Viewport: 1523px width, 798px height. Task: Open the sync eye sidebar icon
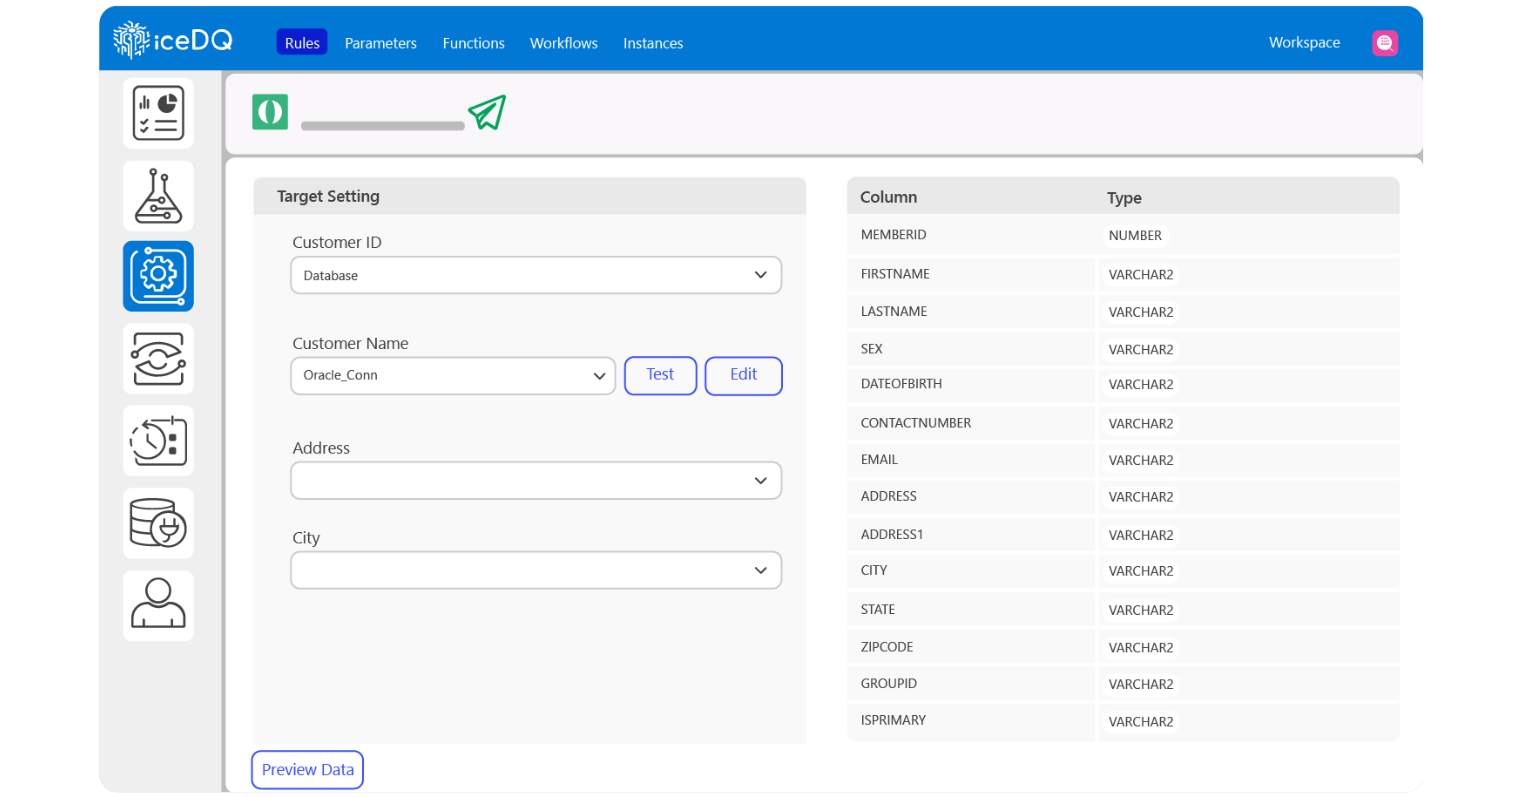point(158,359)
